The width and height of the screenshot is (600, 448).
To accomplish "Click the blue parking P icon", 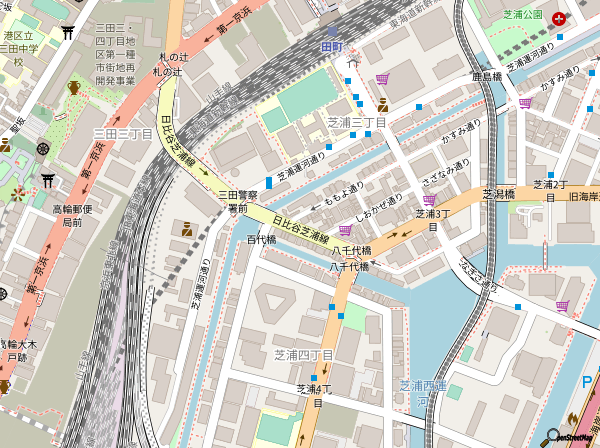I will [x=587, y=381].
